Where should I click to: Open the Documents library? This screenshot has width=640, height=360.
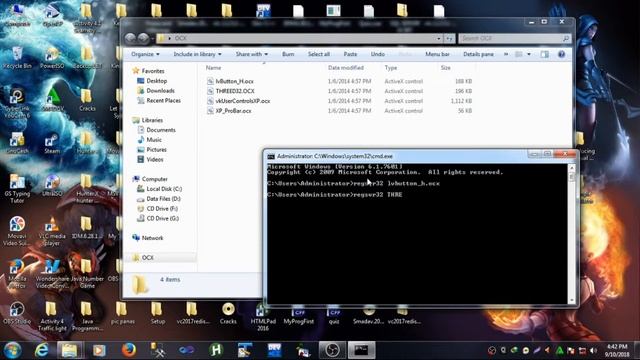(156, 130)
